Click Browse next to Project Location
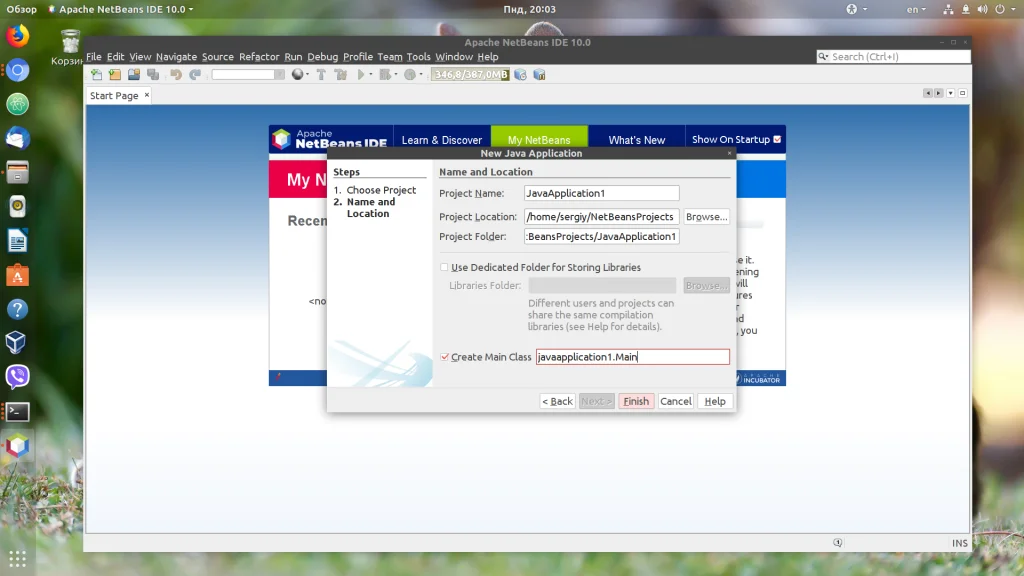 [x=707, y=216]
